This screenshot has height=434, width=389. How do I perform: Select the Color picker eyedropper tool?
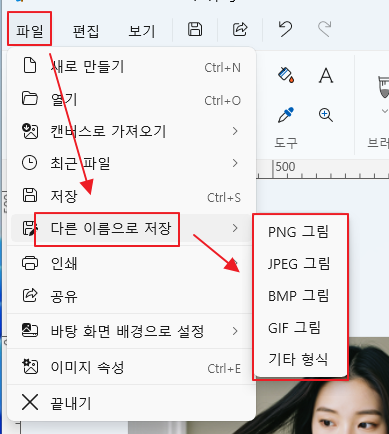point(286,115)
